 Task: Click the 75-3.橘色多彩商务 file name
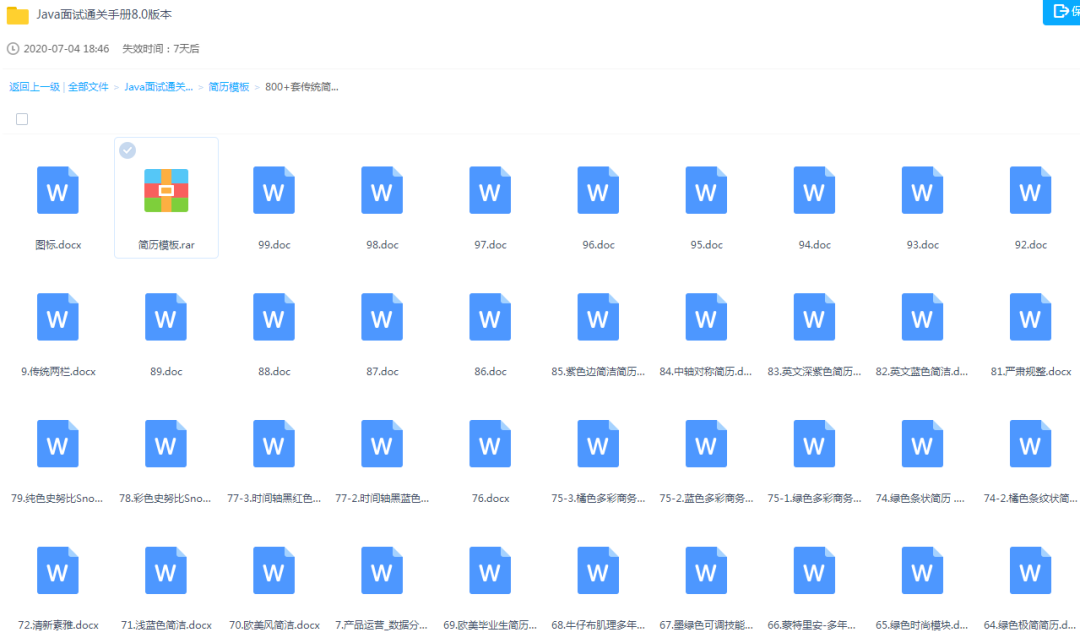tap(599, 498)
